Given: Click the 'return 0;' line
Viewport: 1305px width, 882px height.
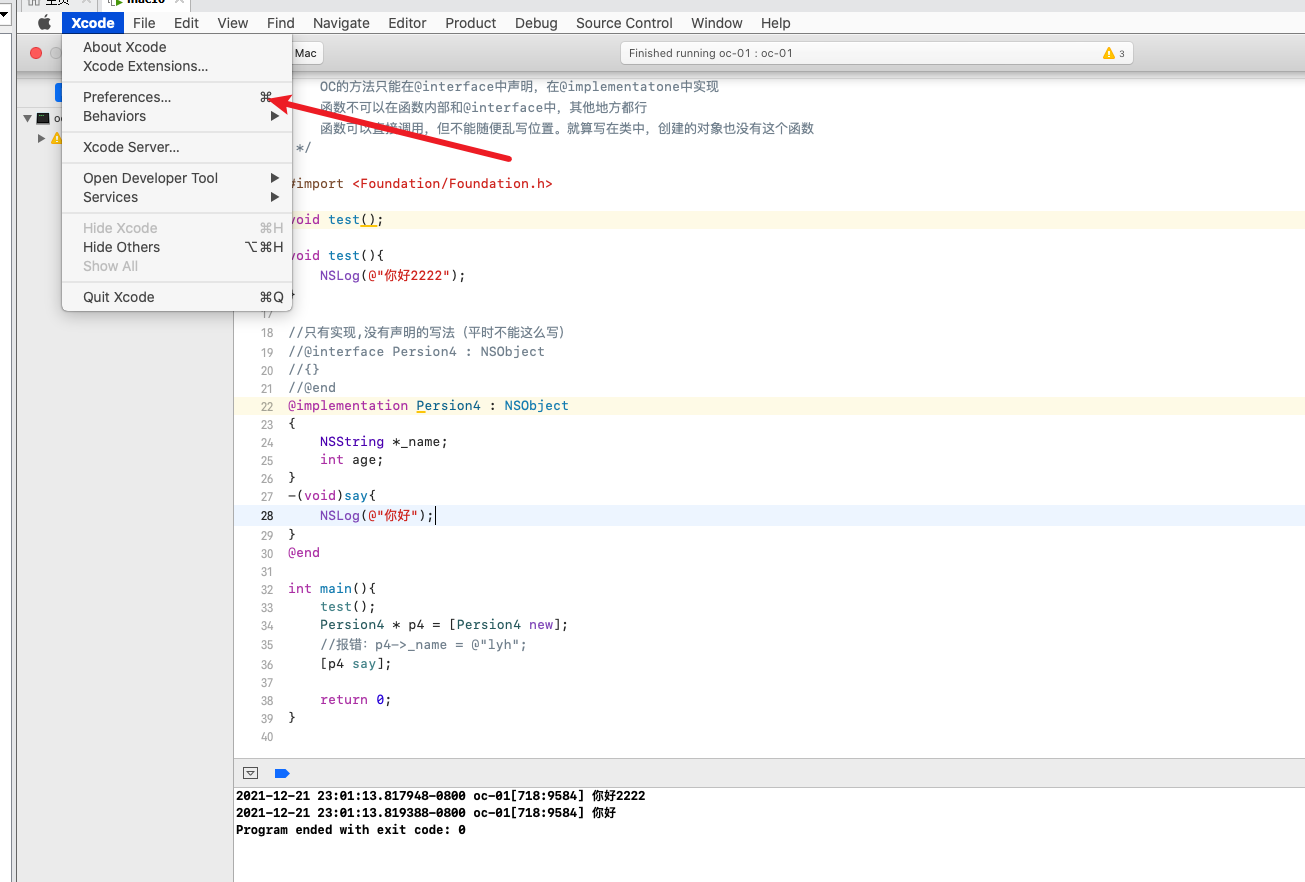Looking at the screenshot, I should click(356, 699).
